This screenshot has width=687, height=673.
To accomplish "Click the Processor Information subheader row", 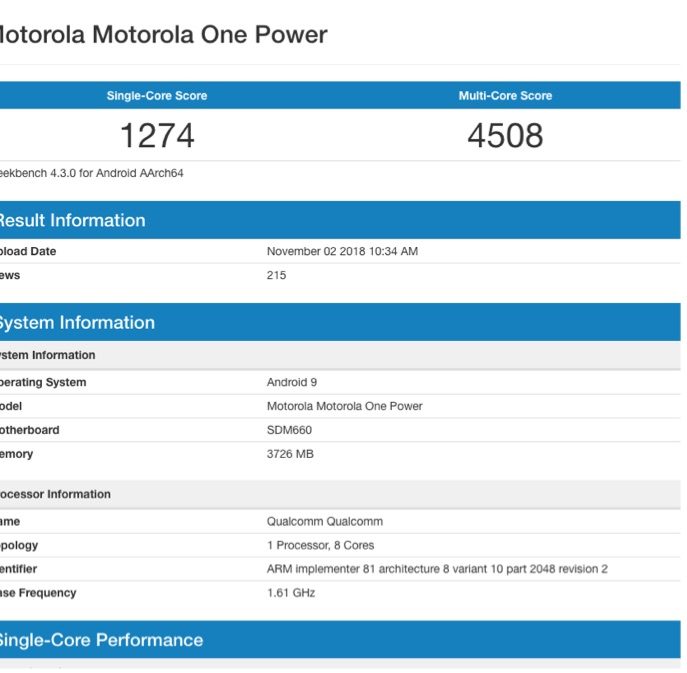I will pos(55,494).
